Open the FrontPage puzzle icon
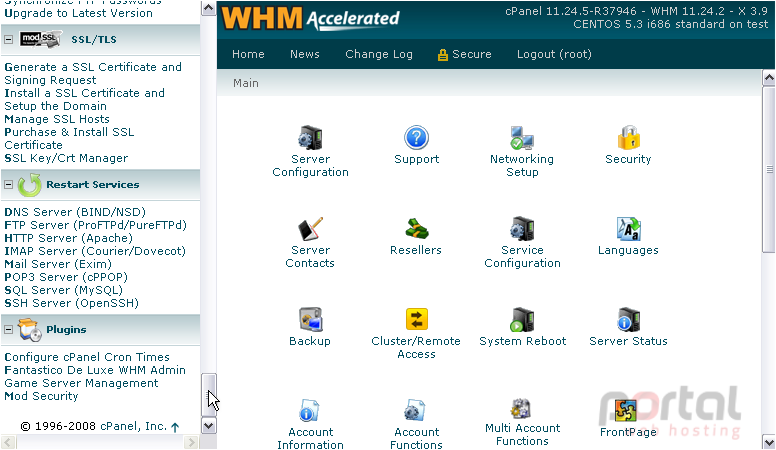Image resolution: width=776 pixels, height=450 pixels. pyautogui.click(x=626, y=410)
